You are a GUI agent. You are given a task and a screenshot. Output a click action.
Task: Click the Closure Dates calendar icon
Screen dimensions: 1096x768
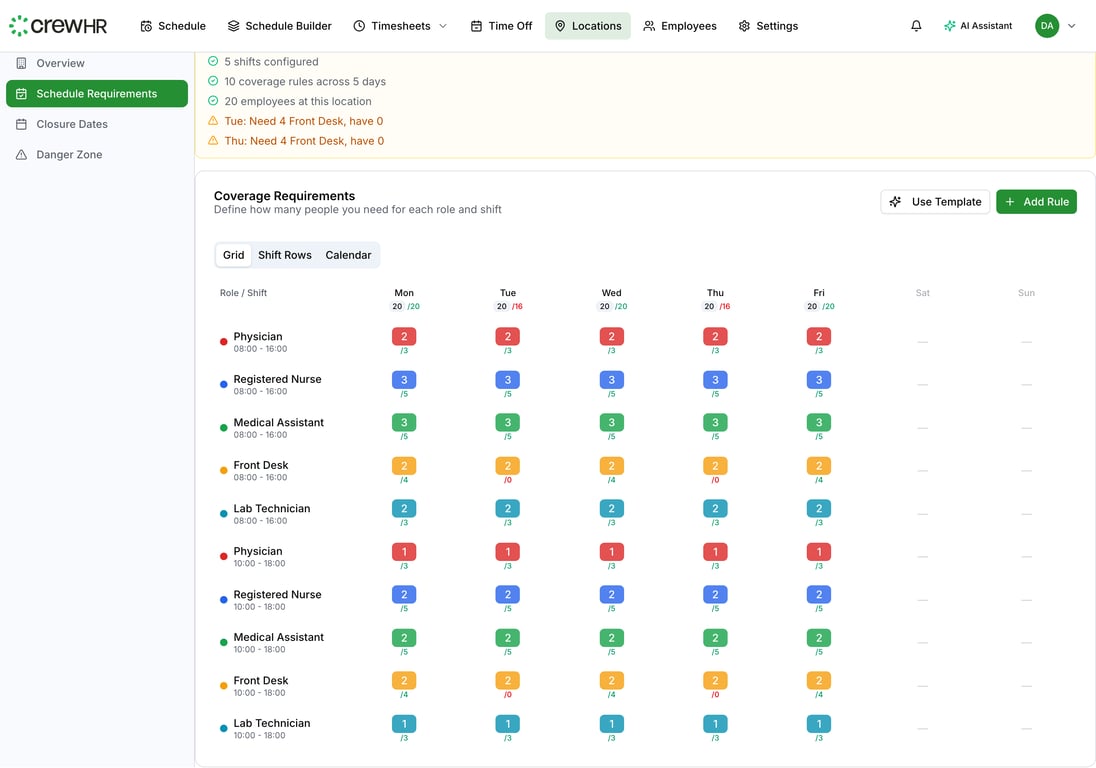click(x=21, y=124)
